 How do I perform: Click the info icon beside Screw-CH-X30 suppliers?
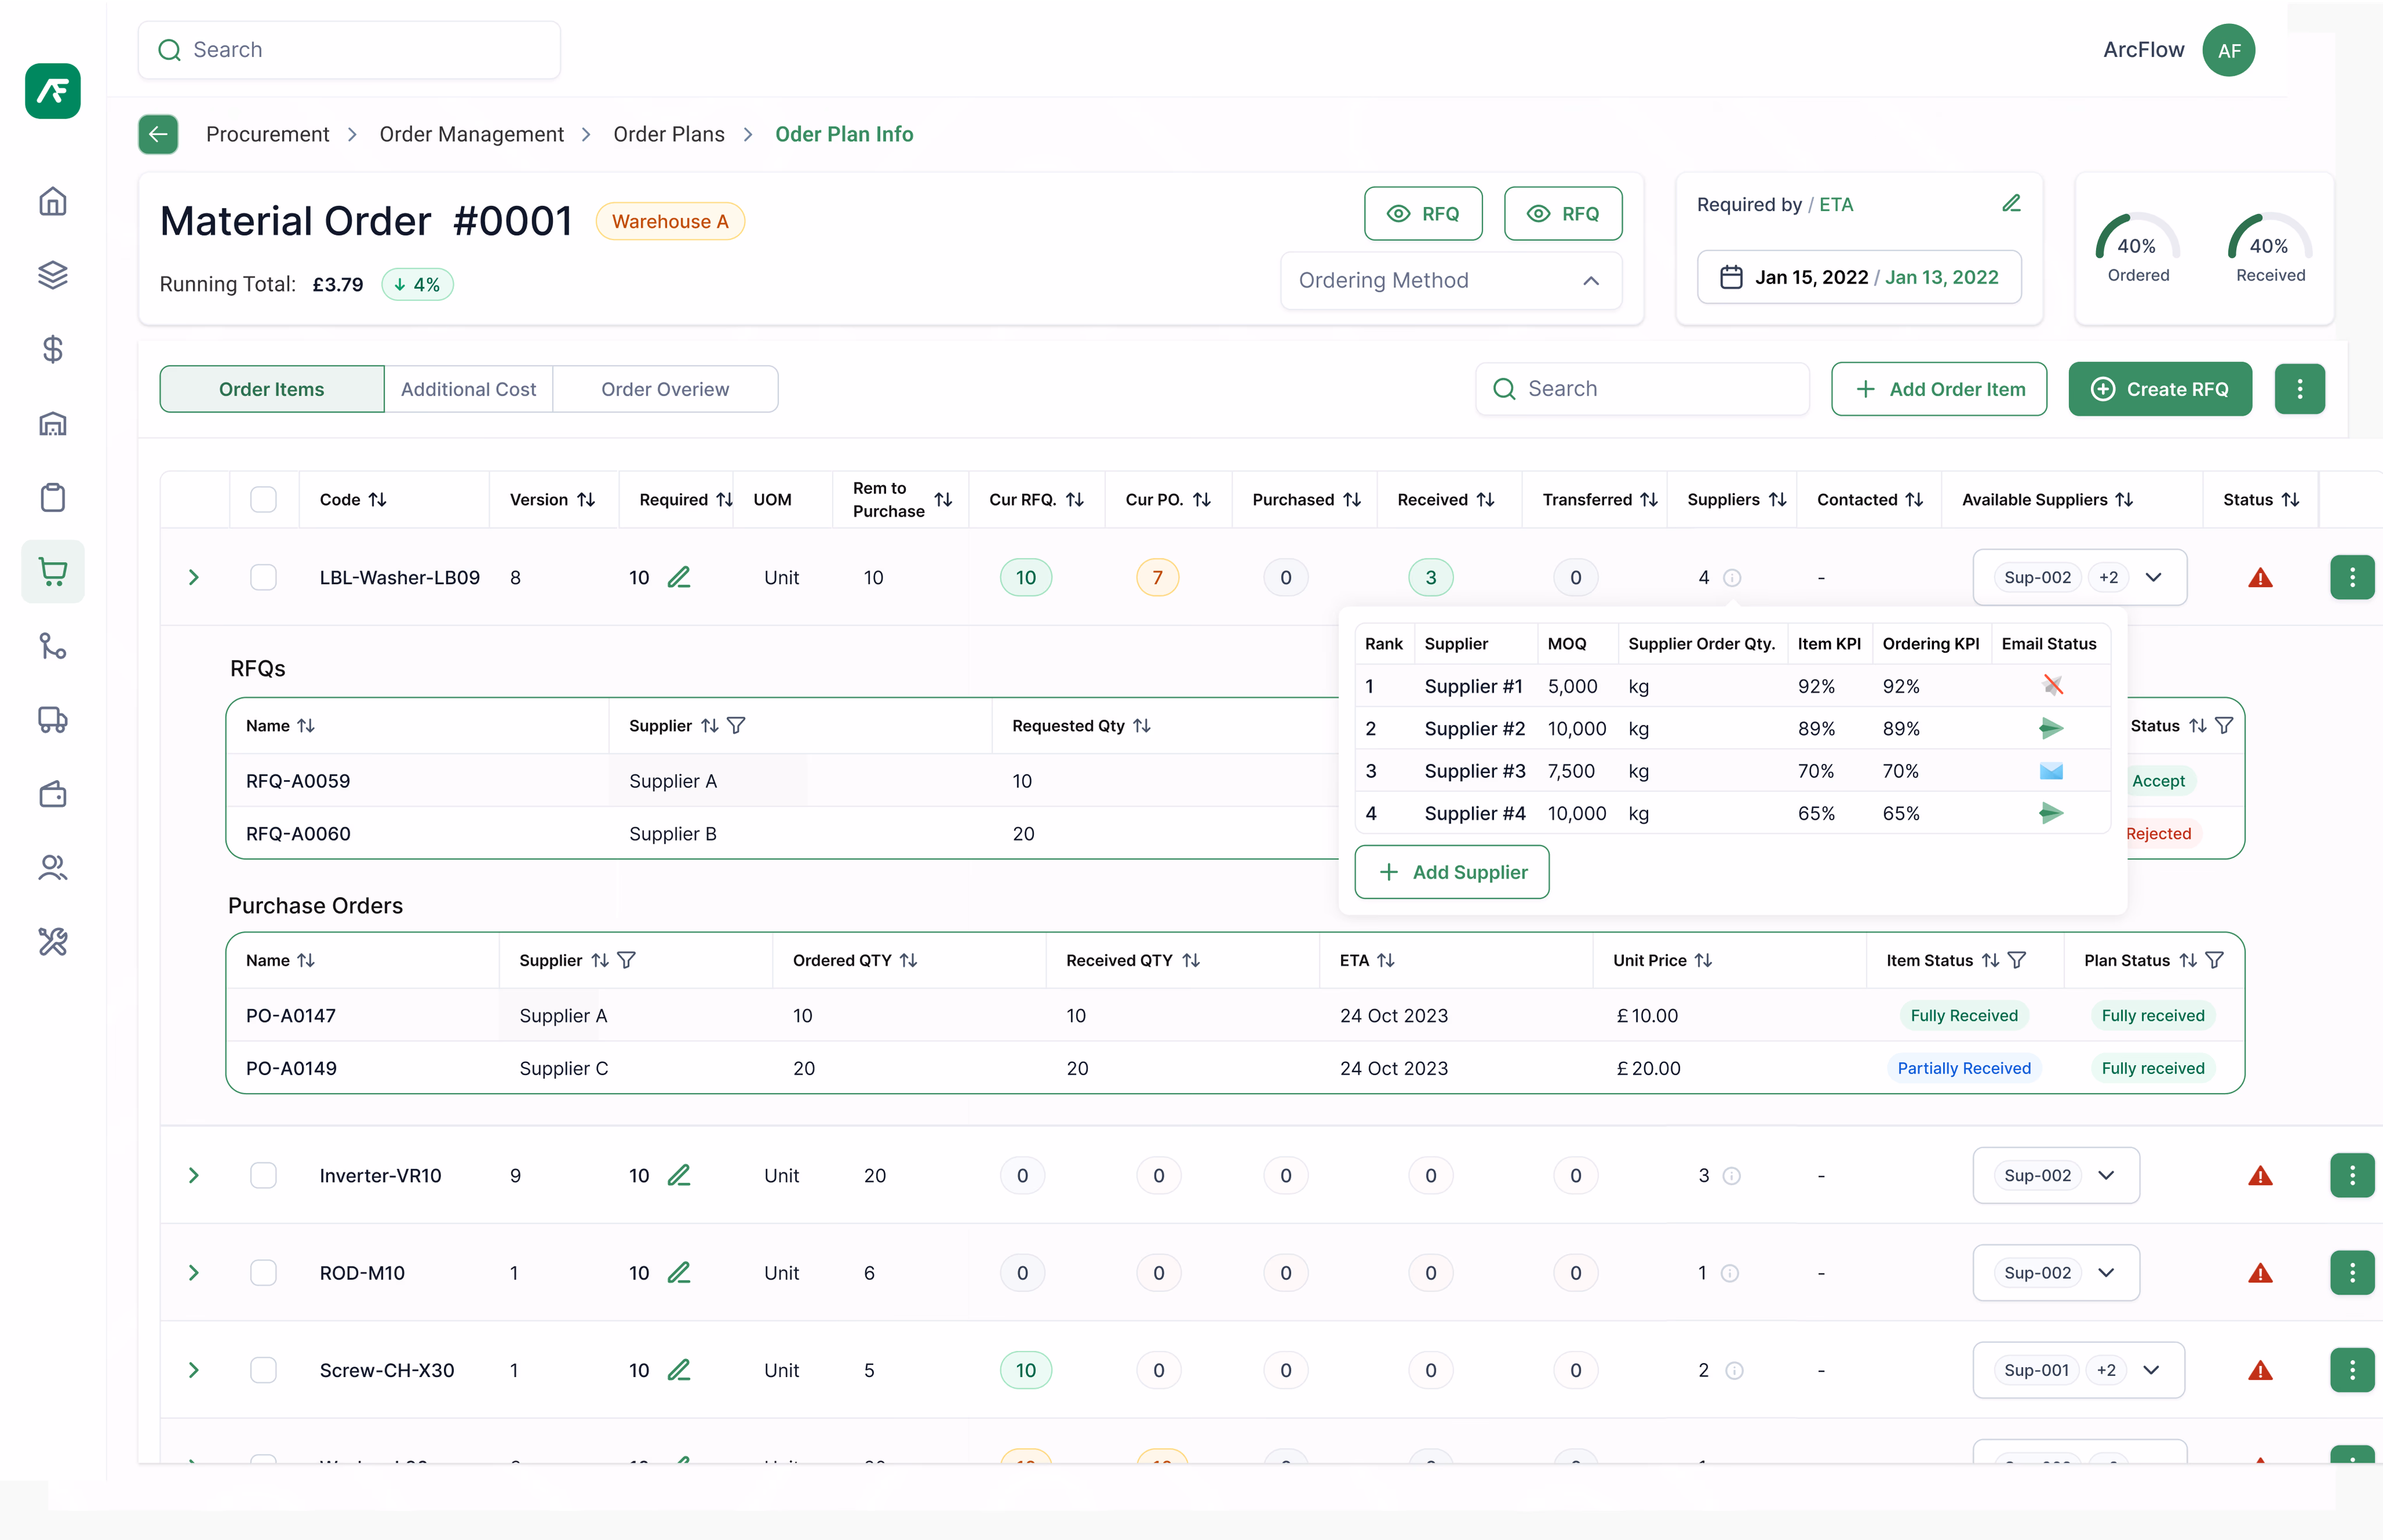(1735, 1370)
